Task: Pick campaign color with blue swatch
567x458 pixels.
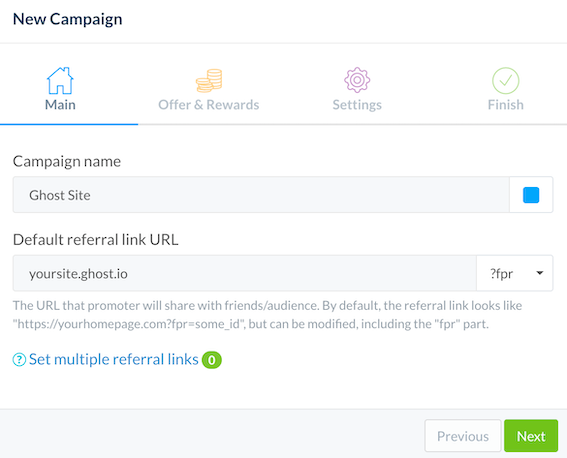Action: (x=531, y=195)
